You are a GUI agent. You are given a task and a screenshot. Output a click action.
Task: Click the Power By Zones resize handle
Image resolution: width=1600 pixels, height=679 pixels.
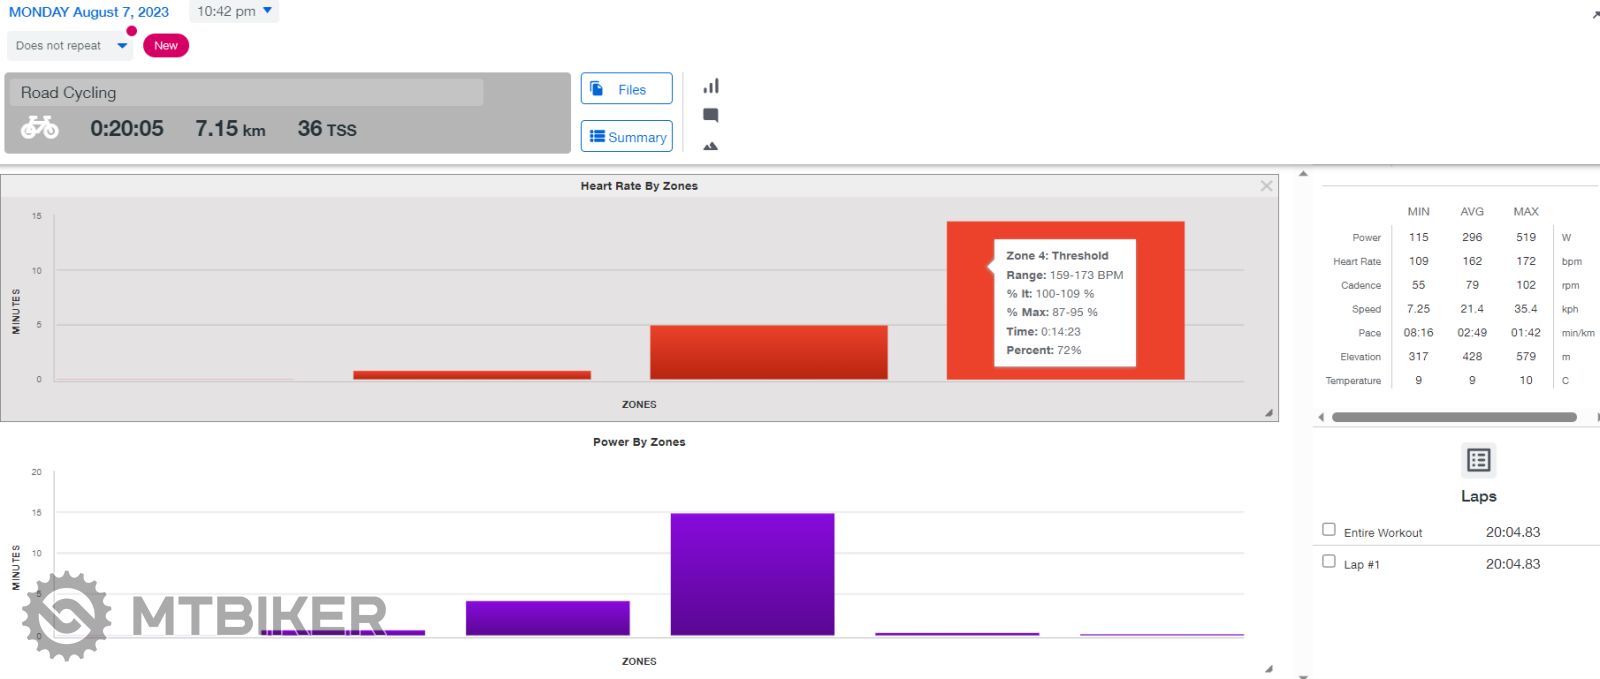(x=1269, y=669)
